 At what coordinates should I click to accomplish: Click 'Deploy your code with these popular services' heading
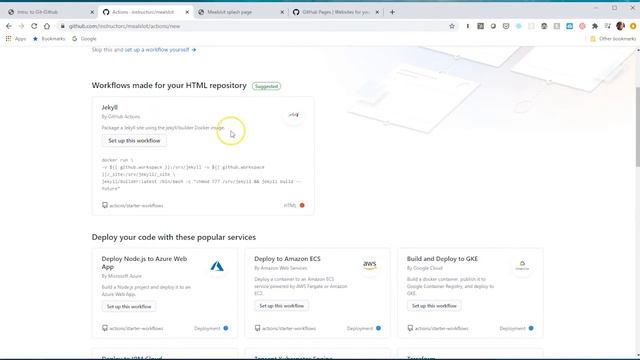tap(174, 237)
